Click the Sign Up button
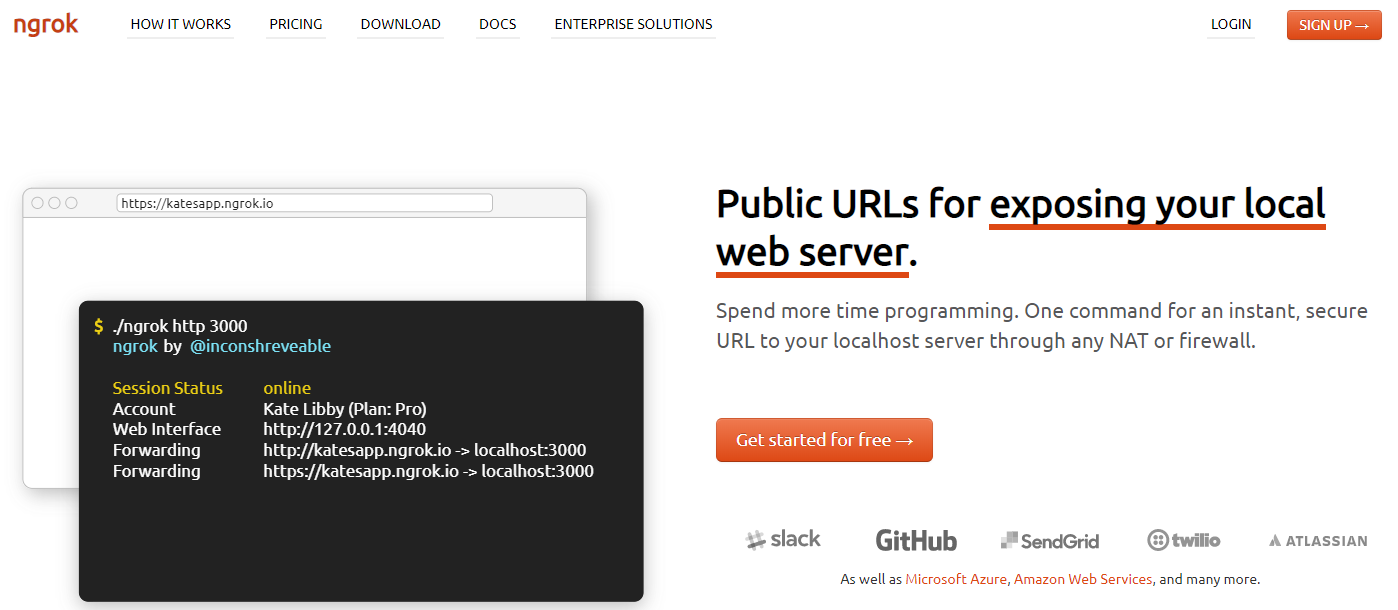 click(1334, 25)
